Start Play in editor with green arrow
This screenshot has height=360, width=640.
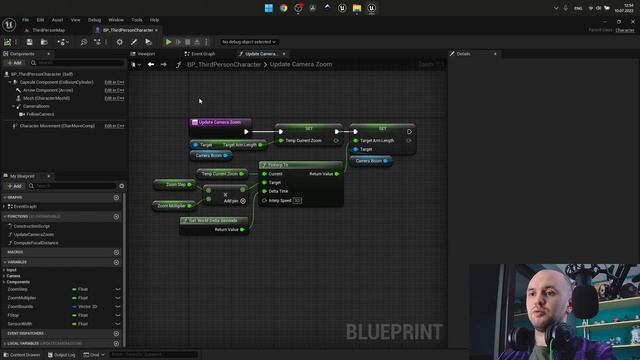[x=168, y=42]
